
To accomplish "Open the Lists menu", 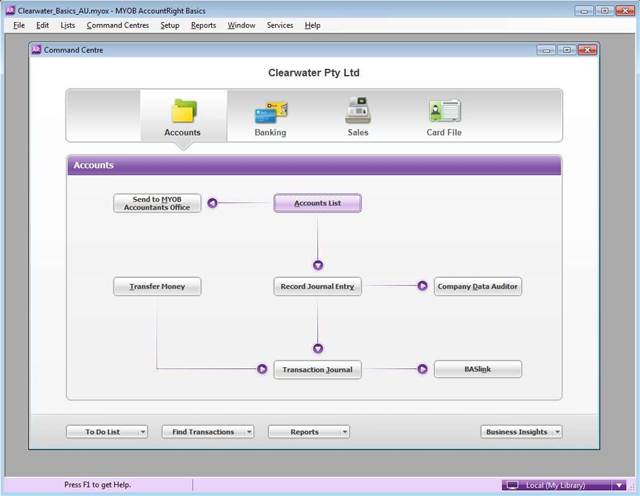I will click(67, 25).
